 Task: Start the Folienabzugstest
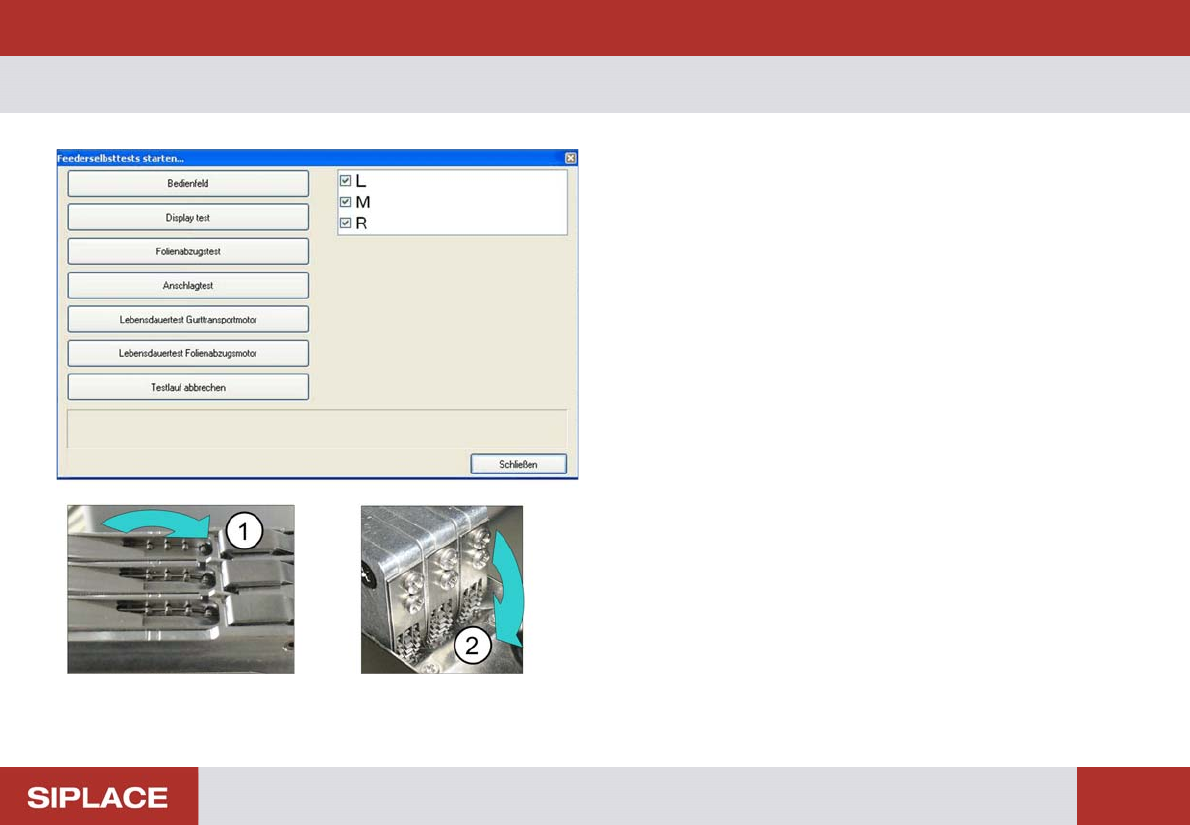[x=188, y=251]
